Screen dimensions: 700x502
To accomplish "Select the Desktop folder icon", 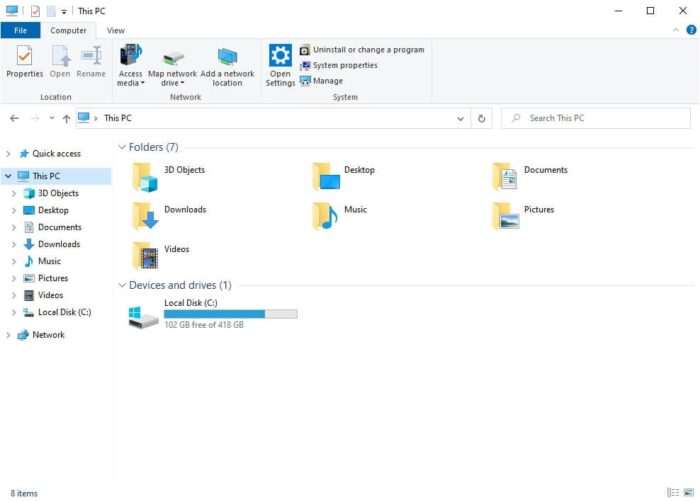I will [x=326, y=177].
